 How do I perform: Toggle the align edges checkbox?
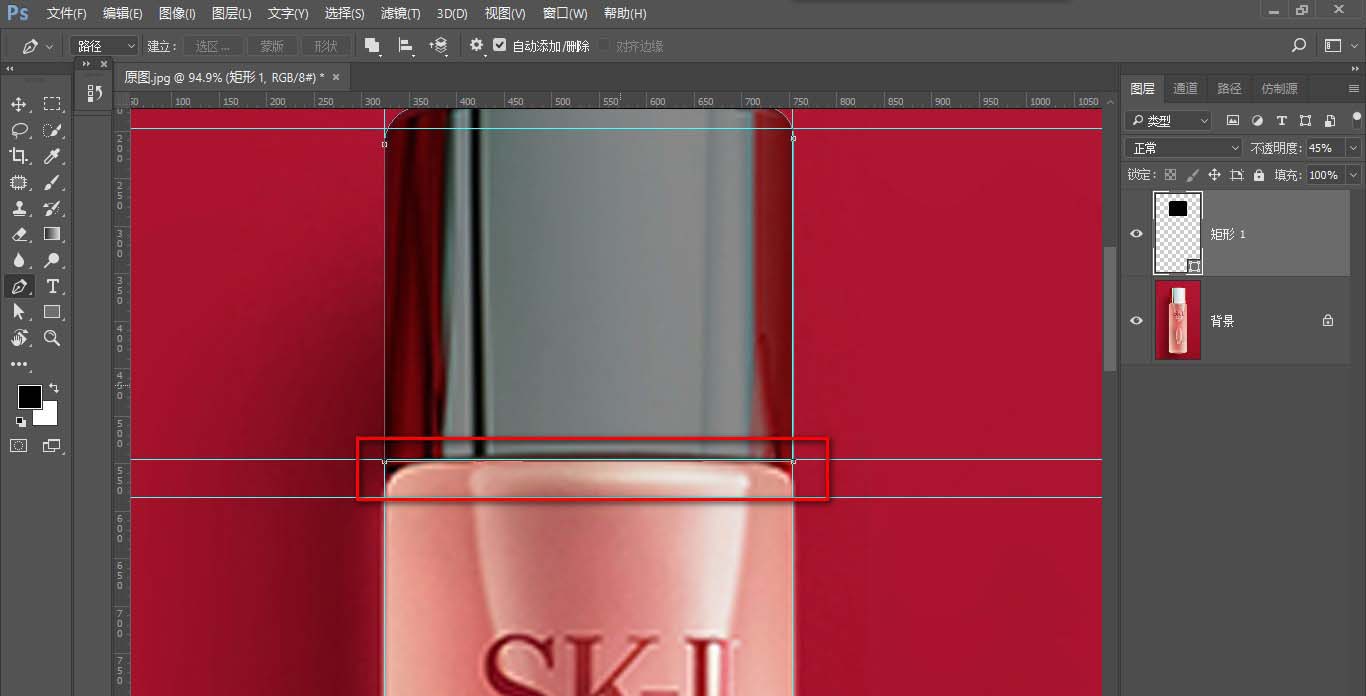[x=605, y=46]
